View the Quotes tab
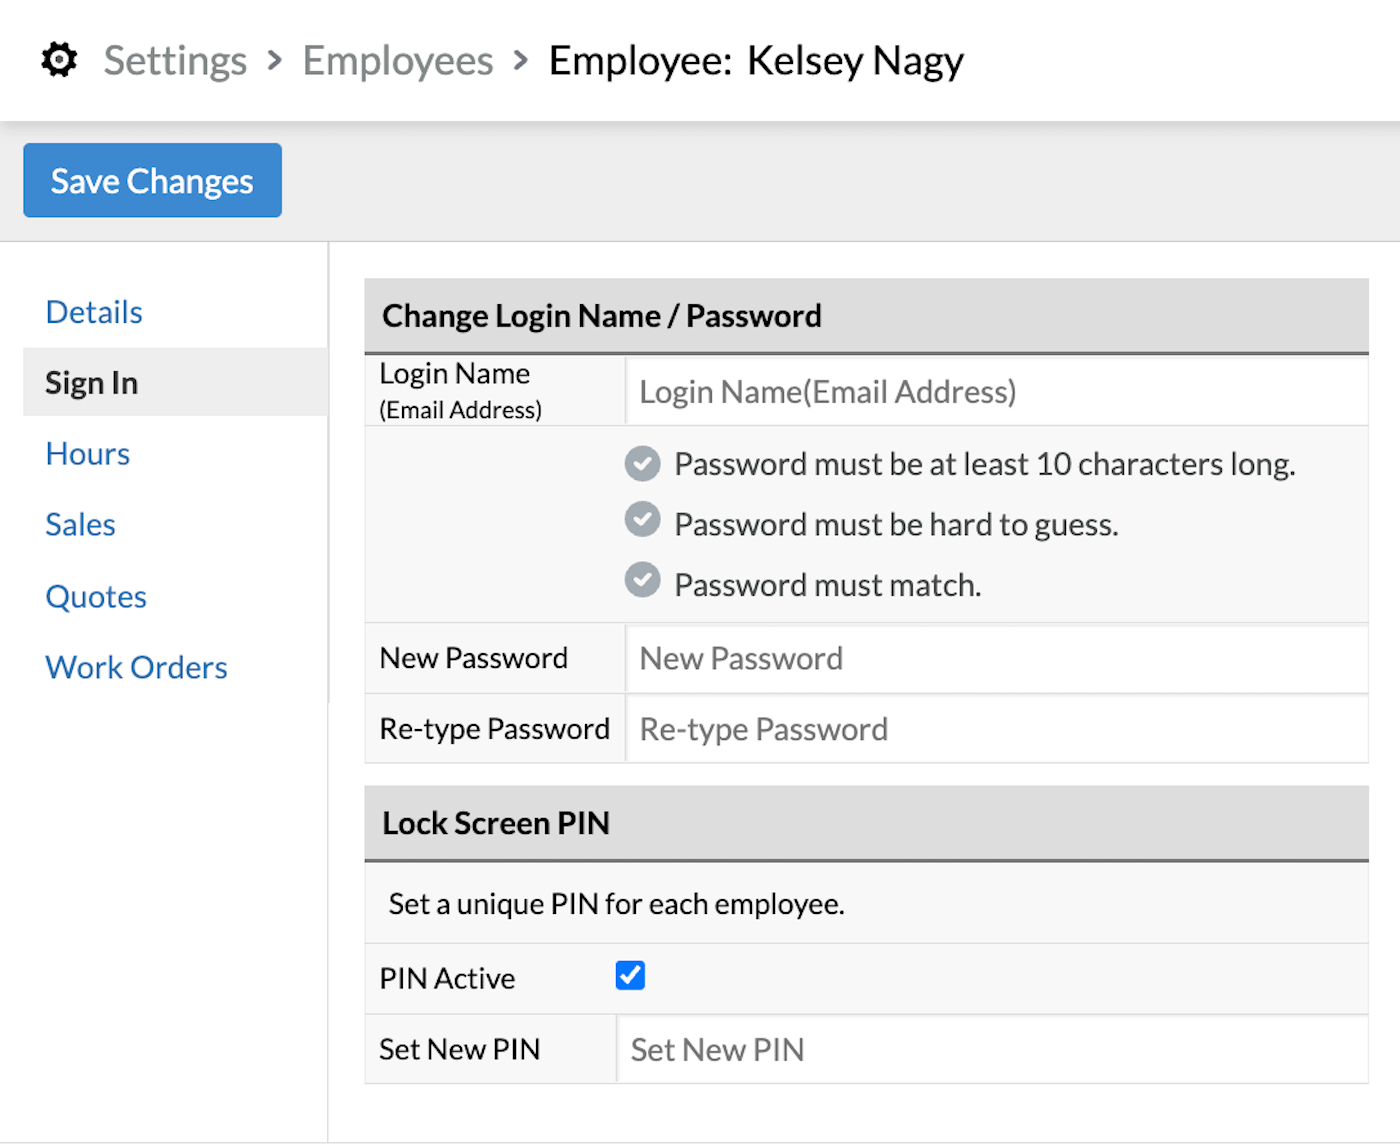Viewport: 1400px width, 1146px height. pos(96,597)
